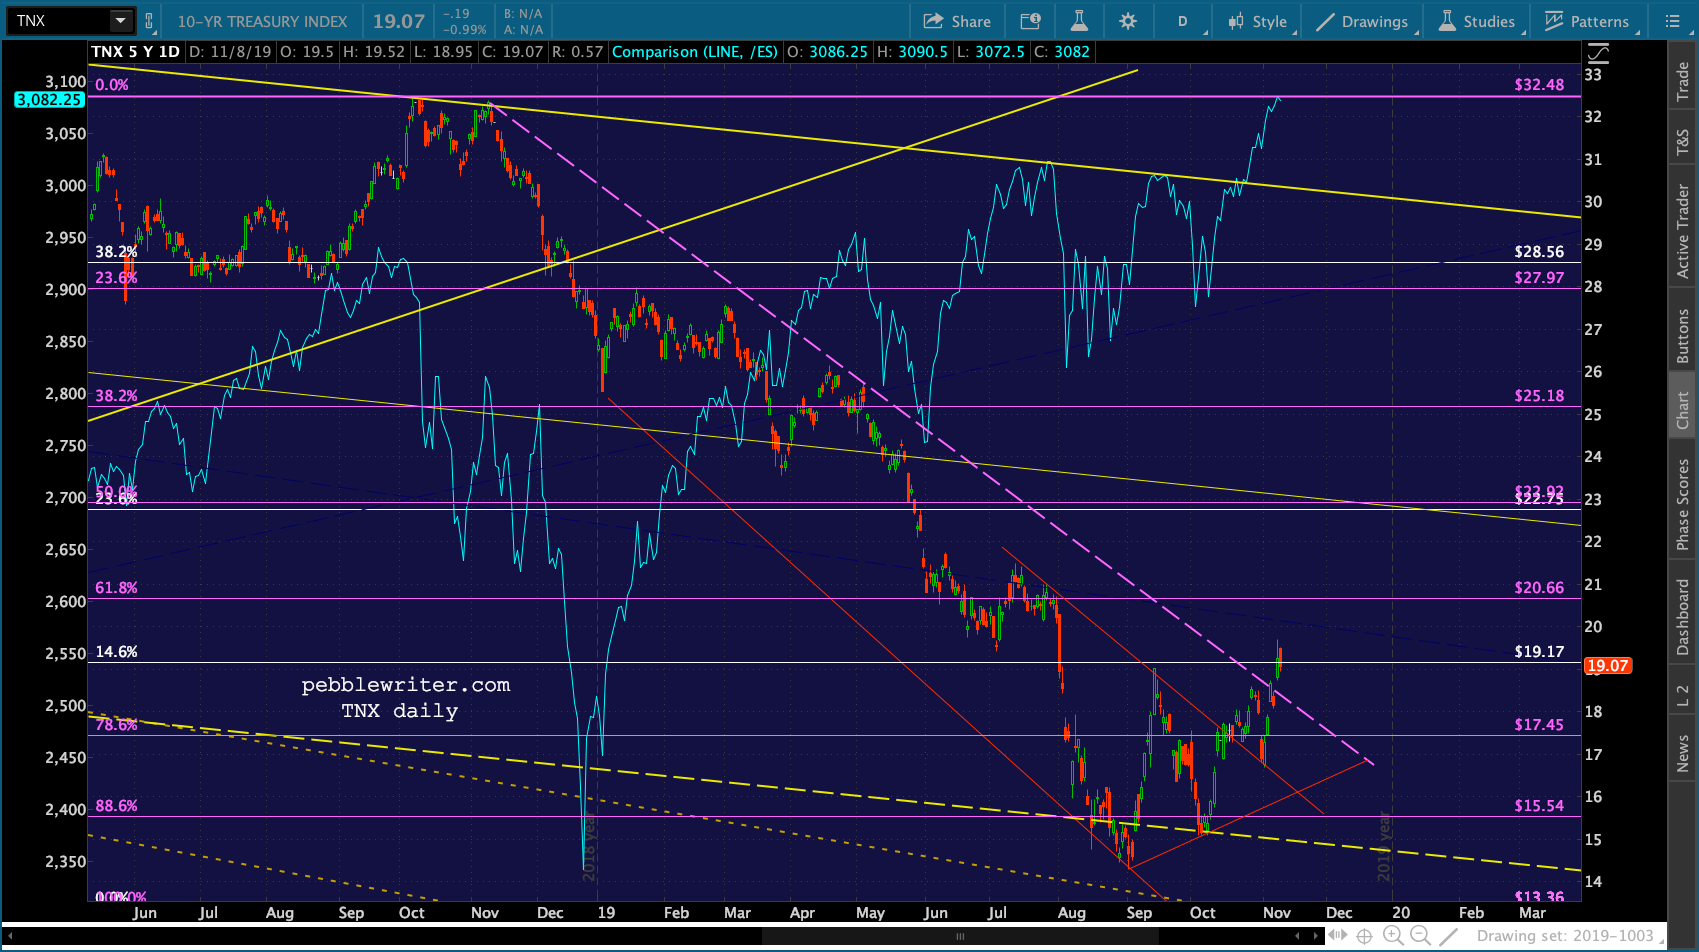This screenshot has width=1699, height=952.
Task: Click the $20.66 Fibonacci level label
Action: click(x=1539, y=587)
